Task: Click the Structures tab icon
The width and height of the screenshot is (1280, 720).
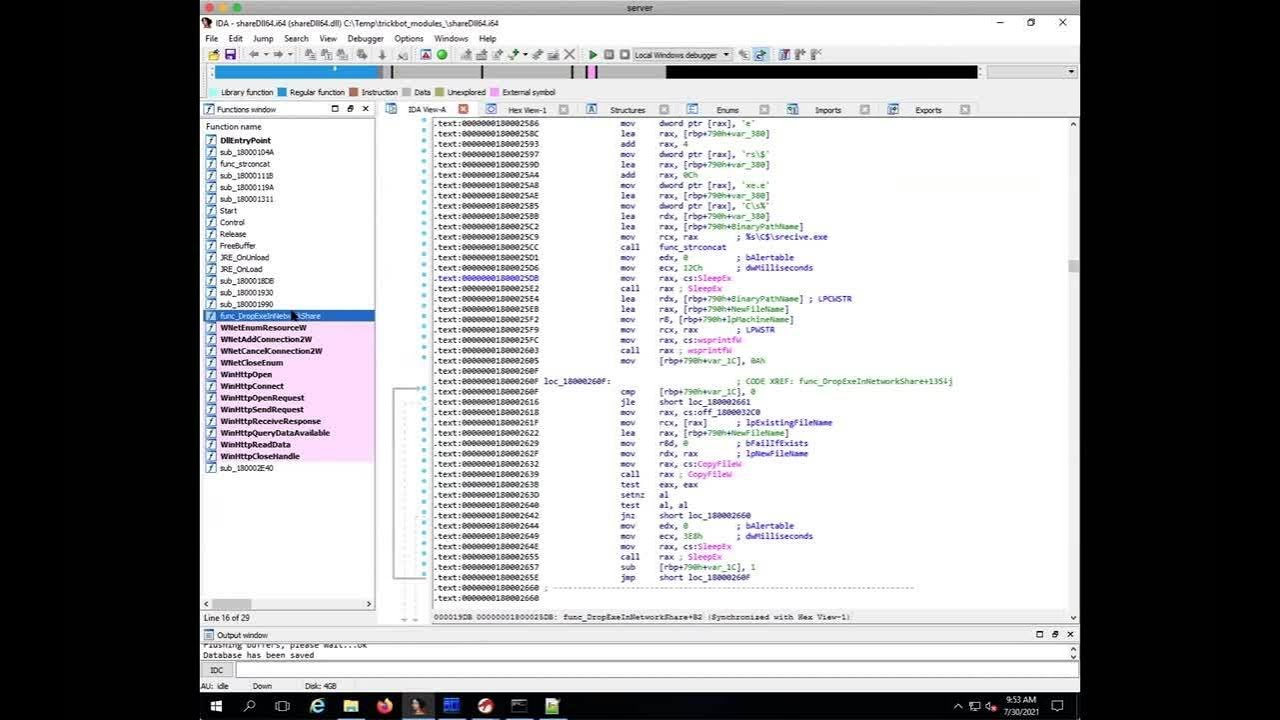Action: 591,109
